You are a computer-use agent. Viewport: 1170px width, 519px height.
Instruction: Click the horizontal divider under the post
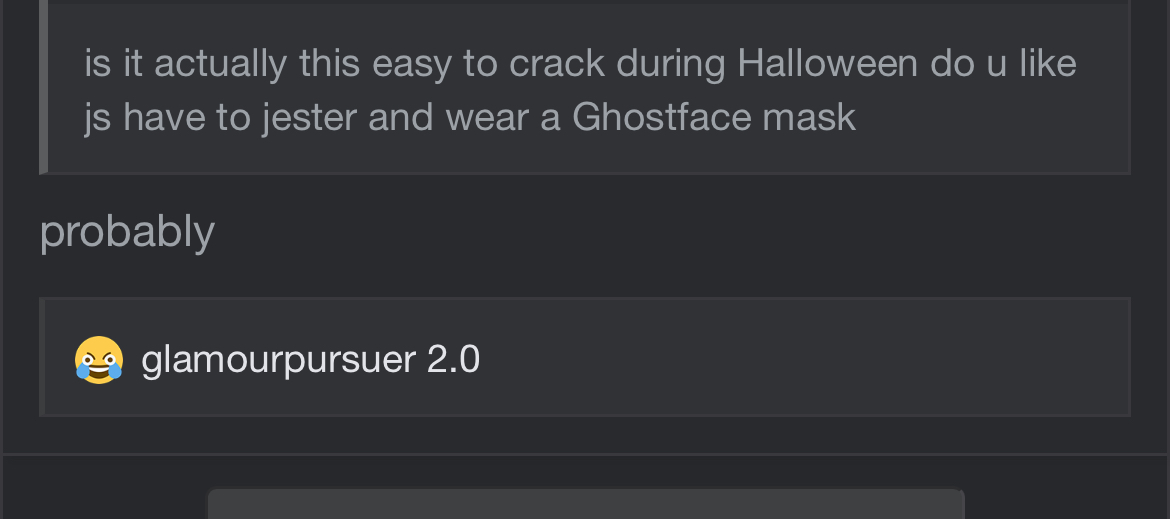(585, 453)
